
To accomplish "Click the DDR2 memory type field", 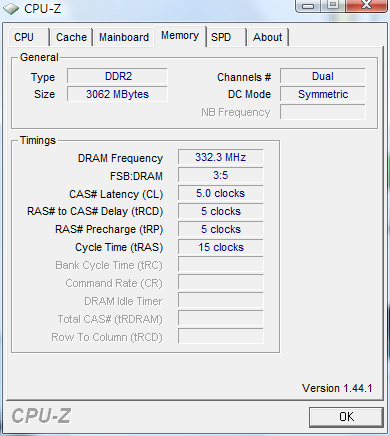I will 117,76.
